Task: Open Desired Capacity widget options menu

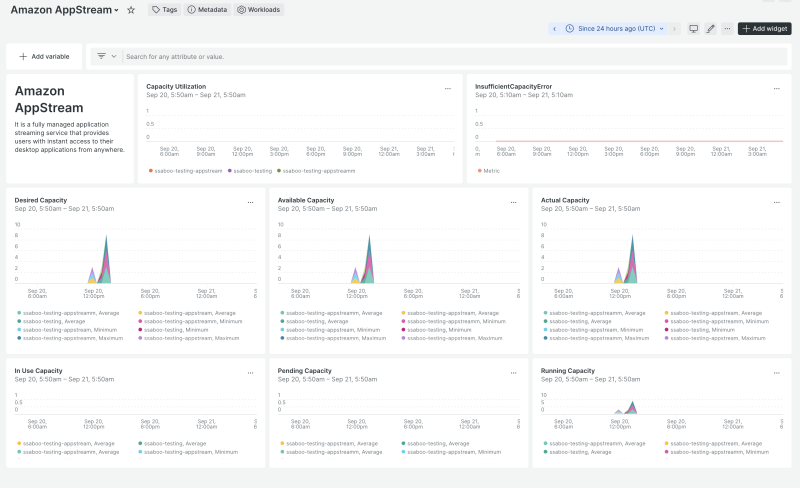Action: tap(251, 203)
